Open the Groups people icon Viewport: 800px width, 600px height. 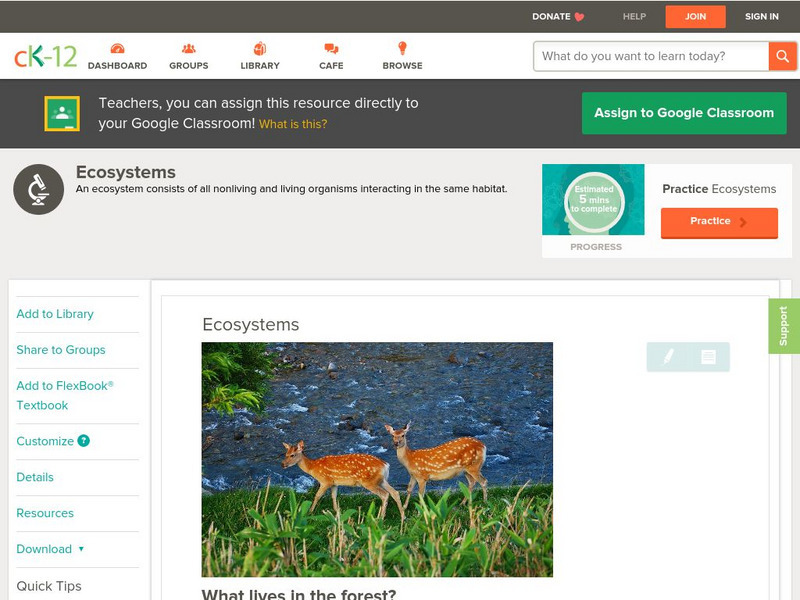click(189, 48)
